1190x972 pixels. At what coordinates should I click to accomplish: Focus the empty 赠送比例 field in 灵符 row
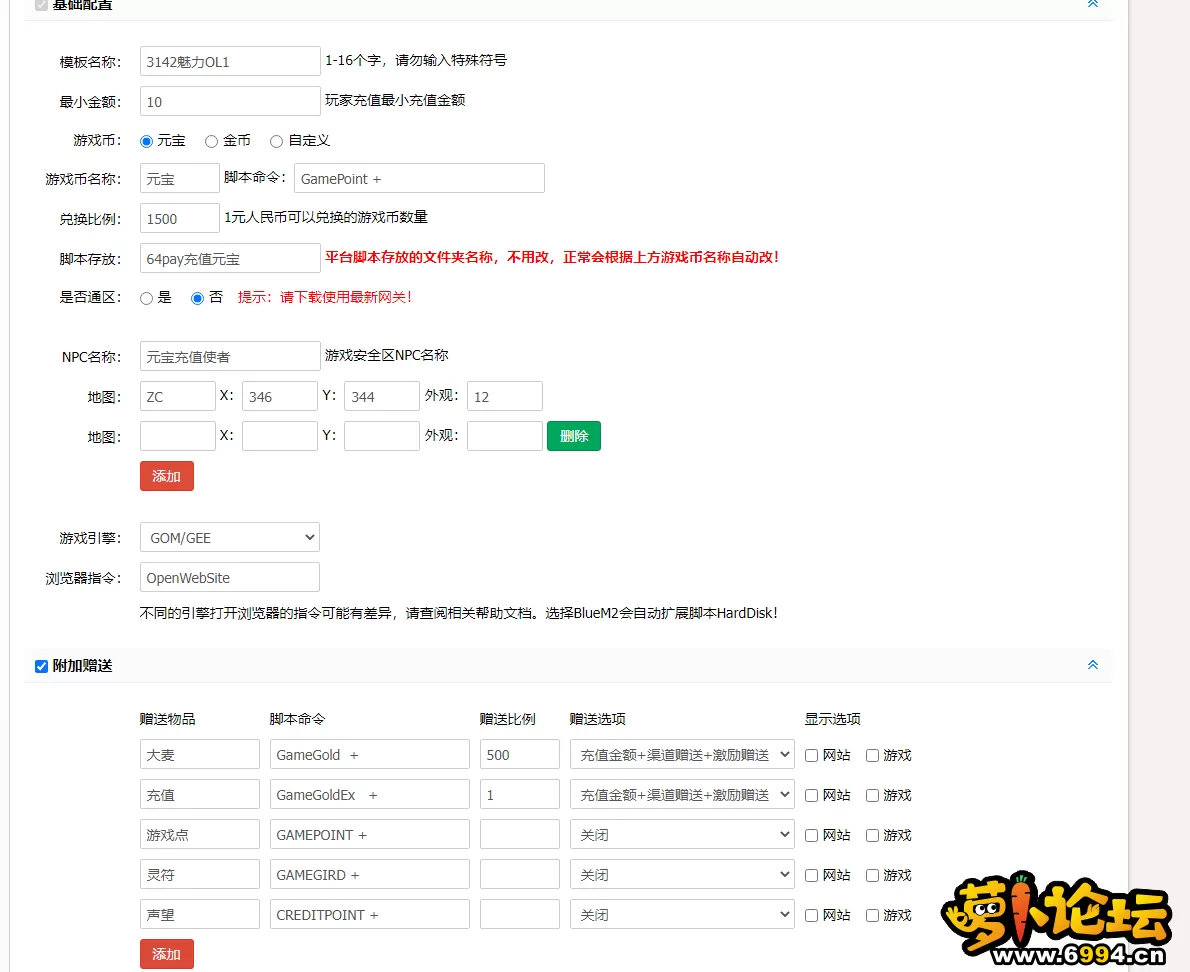(520, 875)
